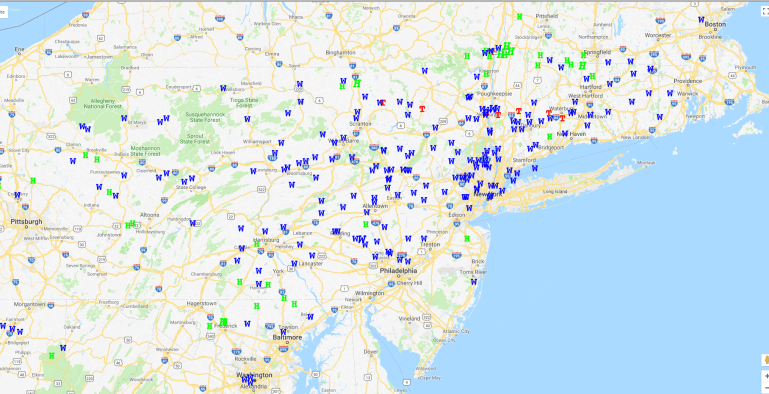Select the W marker near Bel Air

(310, 317)
